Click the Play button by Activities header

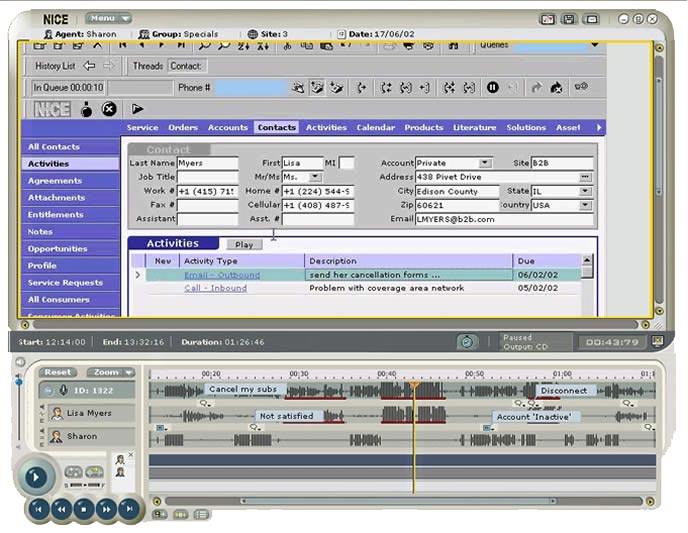(244, 244)
